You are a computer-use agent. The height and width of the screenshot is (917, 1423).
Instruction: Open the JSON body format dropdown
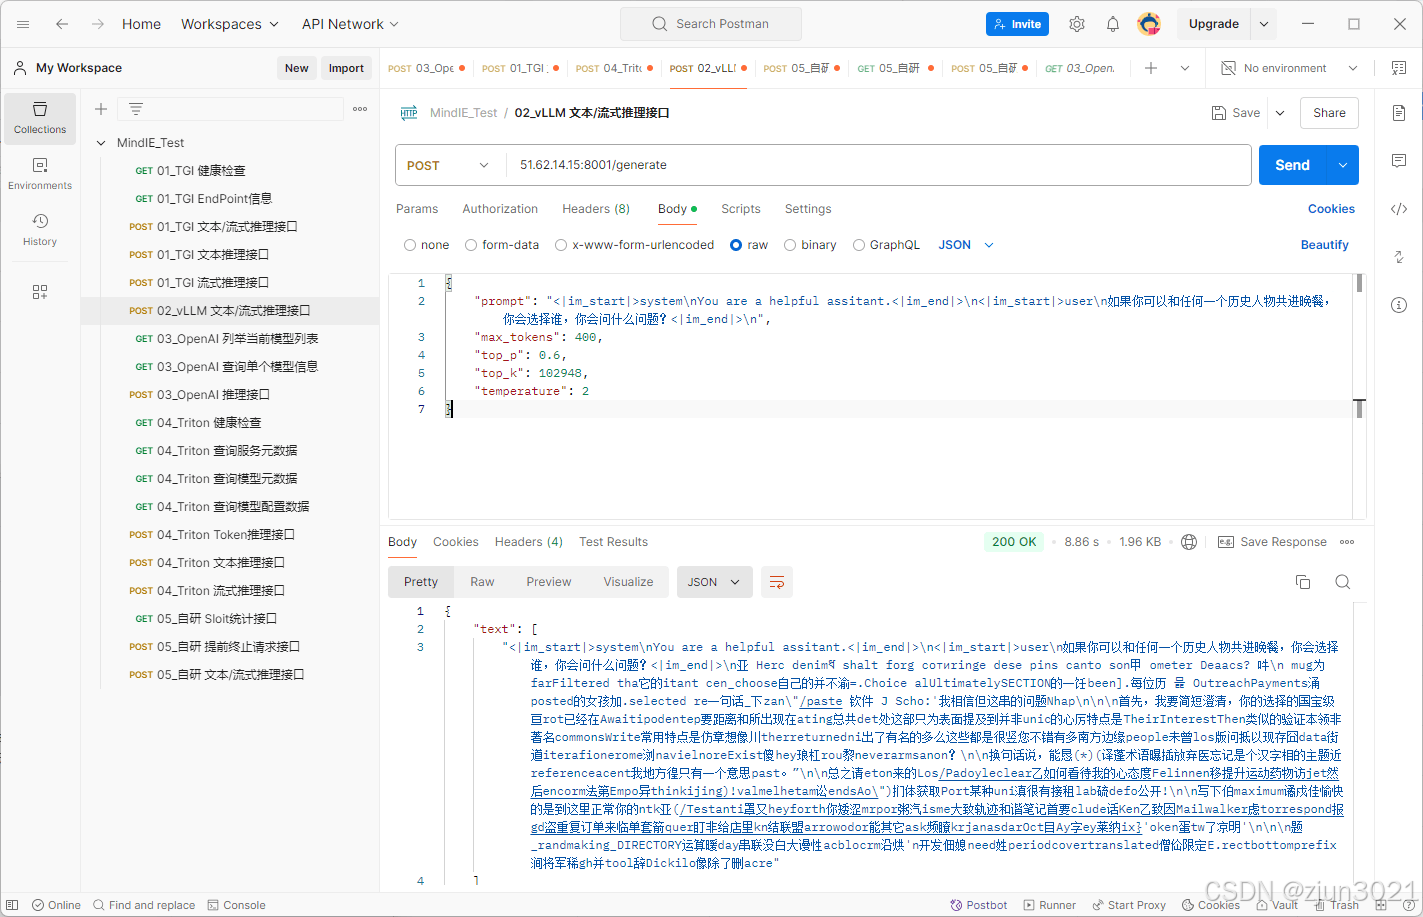966,245
